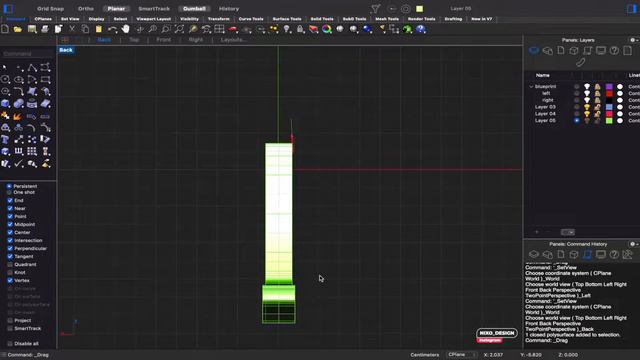Select the Layer 03 row name
Image resolution: width=640 pixels, height=360 pixels.
pyautogui.click(x=545, y=107)
